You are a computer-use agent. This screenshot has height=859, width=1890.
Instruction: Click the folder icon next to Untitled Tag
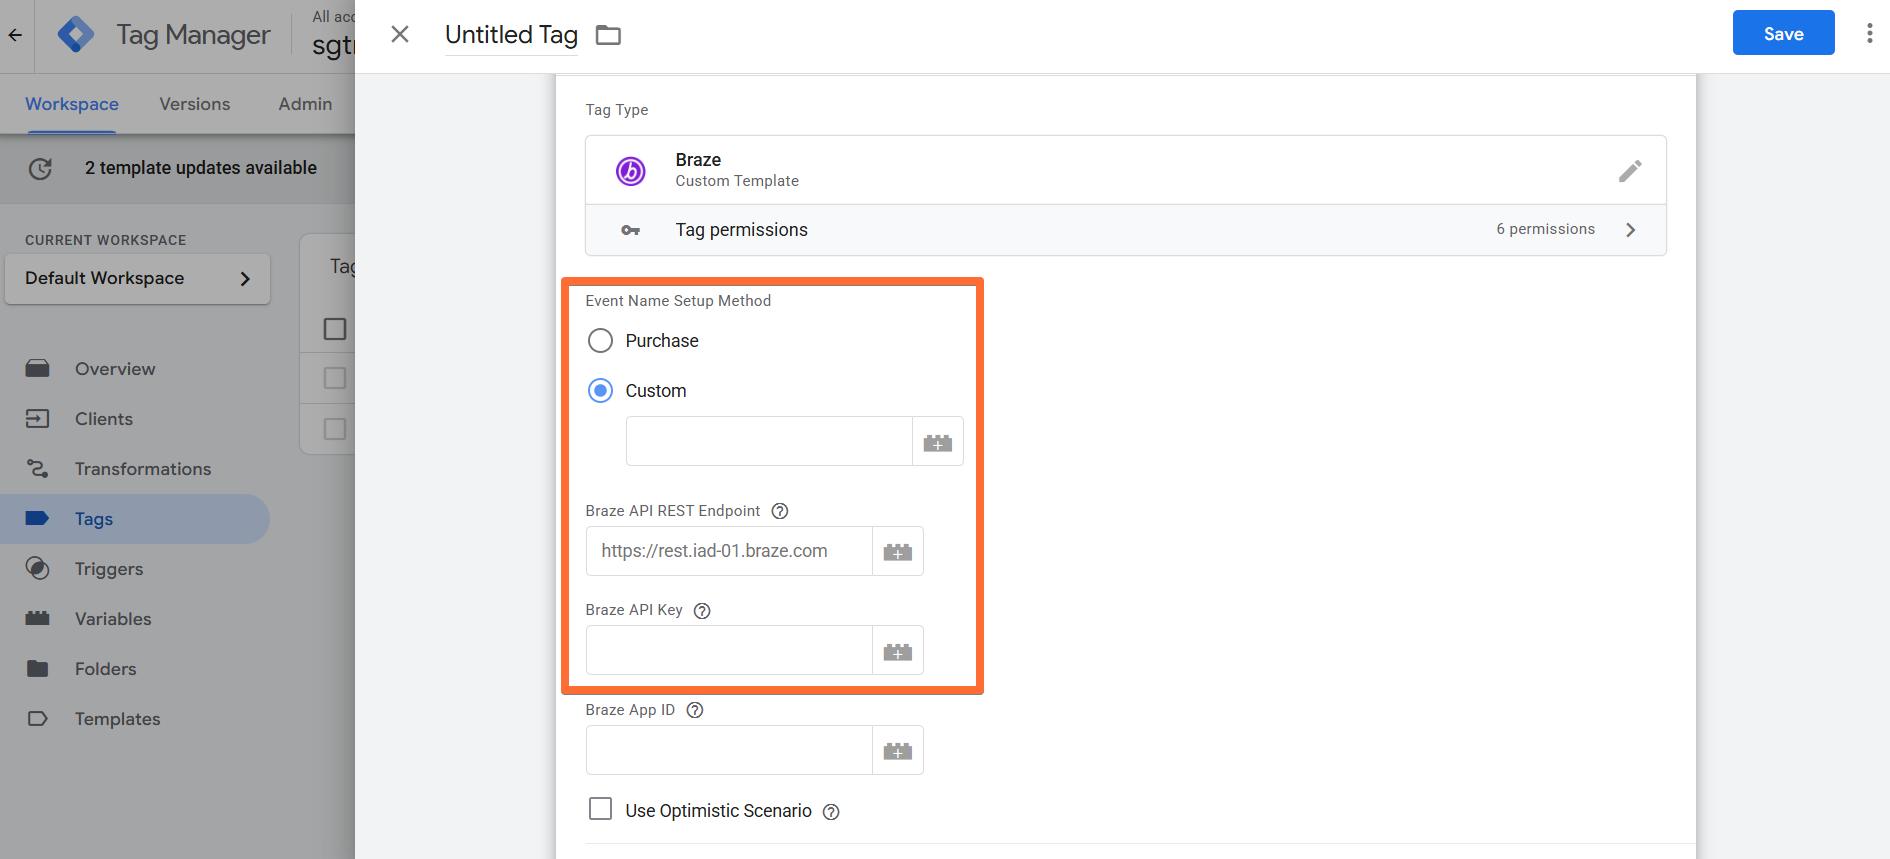608,35
